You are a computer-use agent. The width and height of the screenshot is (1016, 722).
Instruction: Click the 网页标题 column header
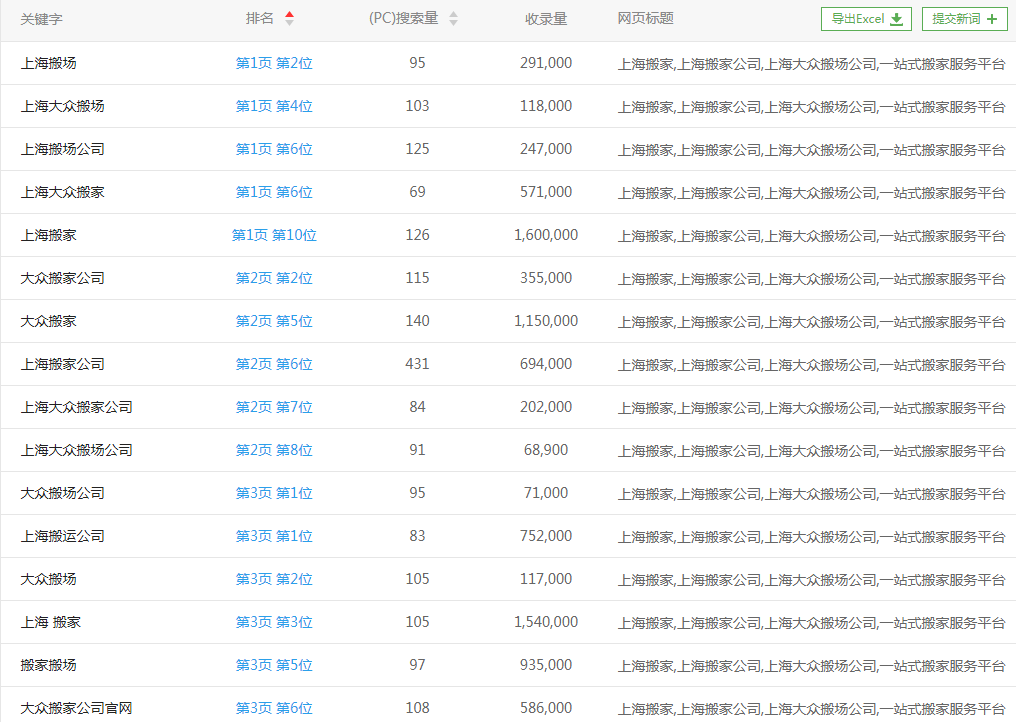click(x=645, y=18)
